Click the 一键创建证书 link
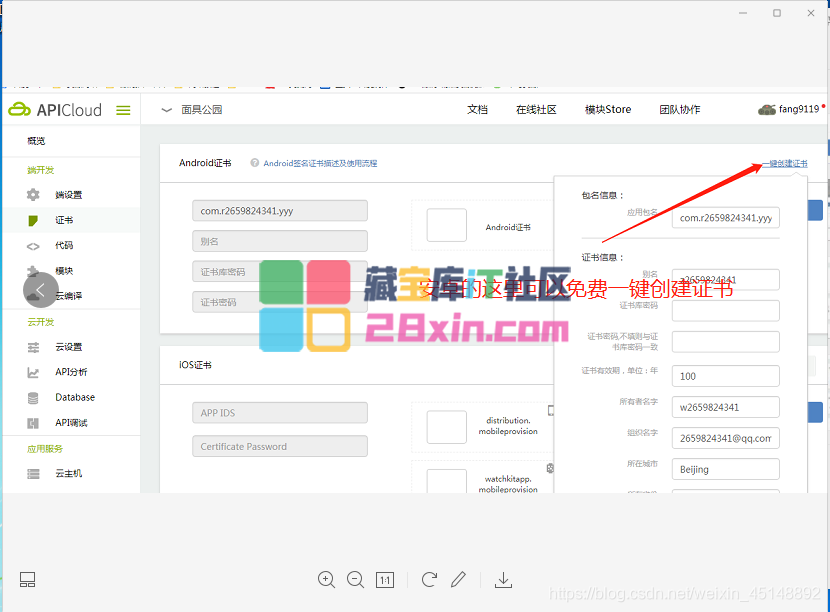 point(784,163)
